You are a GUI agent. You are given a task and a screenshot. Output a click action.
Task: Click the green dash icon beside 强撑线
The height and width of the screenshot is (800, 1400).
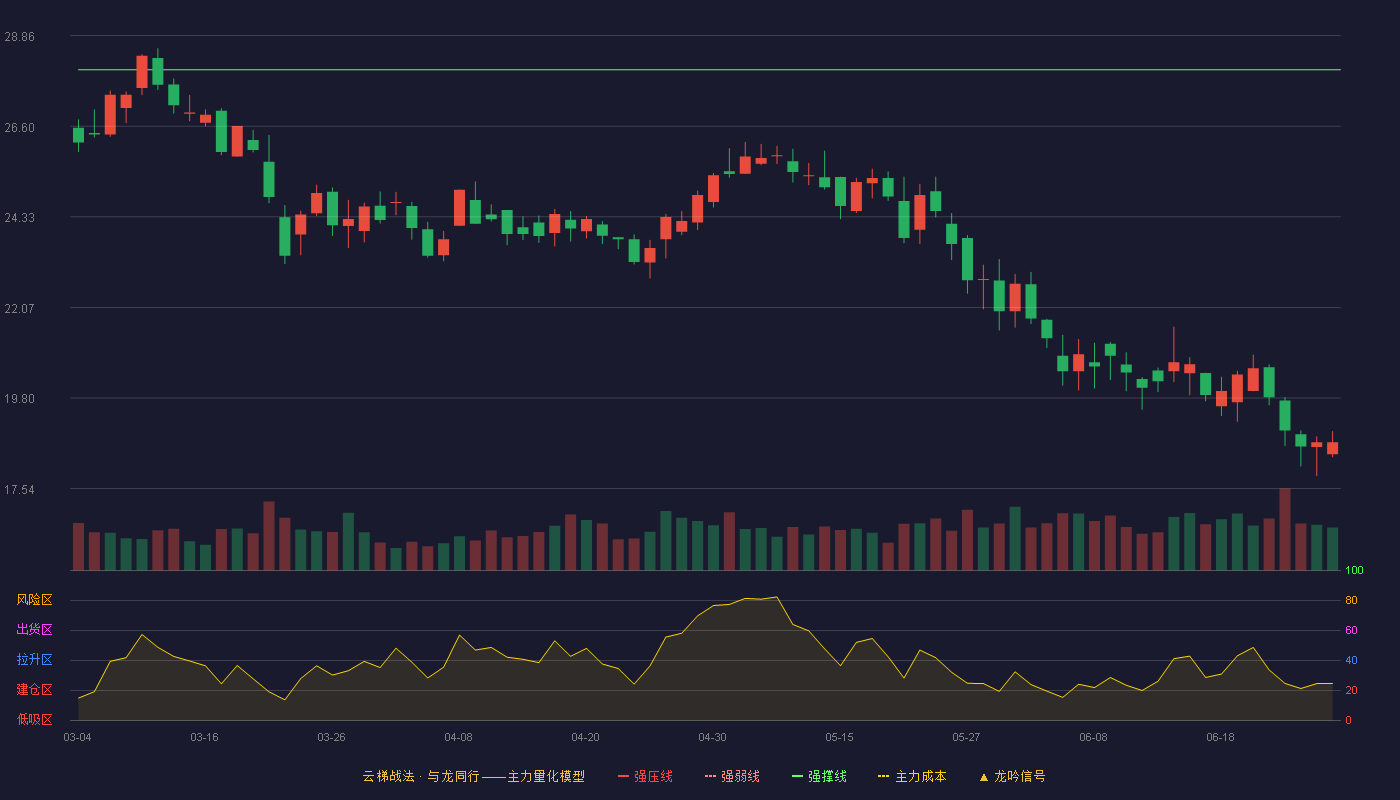tap(797, 776)
